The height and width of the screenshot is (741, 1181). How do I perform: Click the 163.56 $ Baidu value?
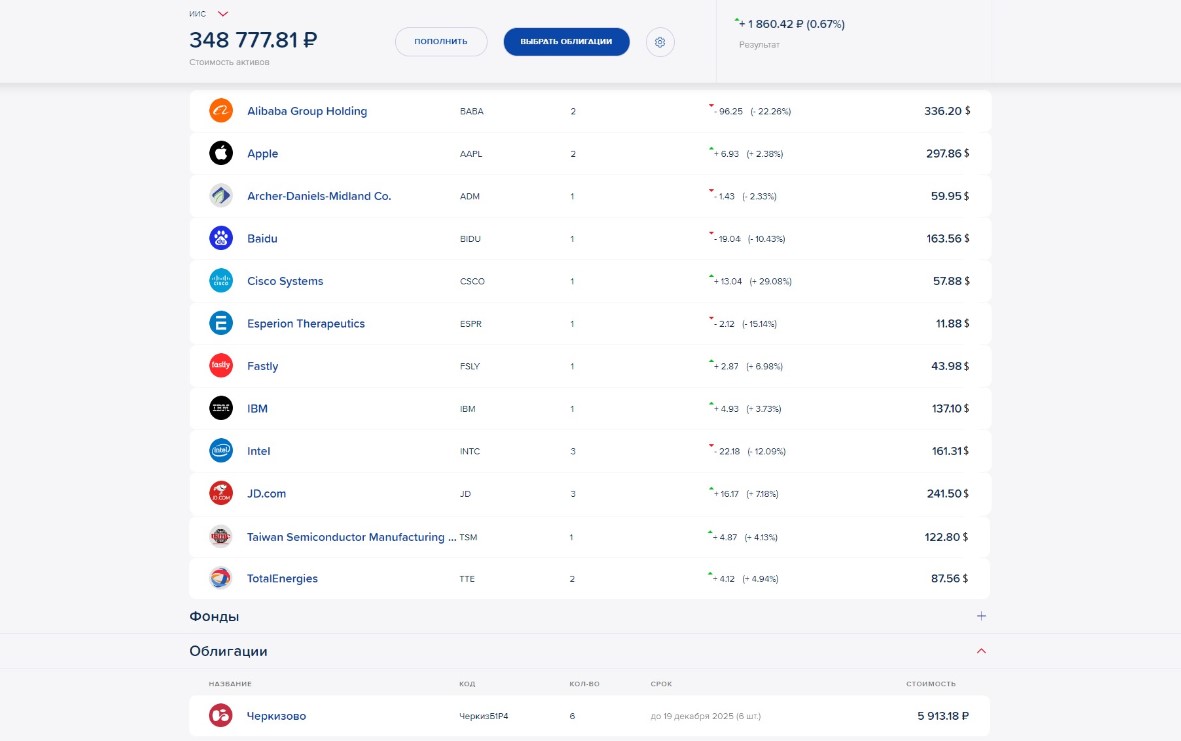coord(948,239)
